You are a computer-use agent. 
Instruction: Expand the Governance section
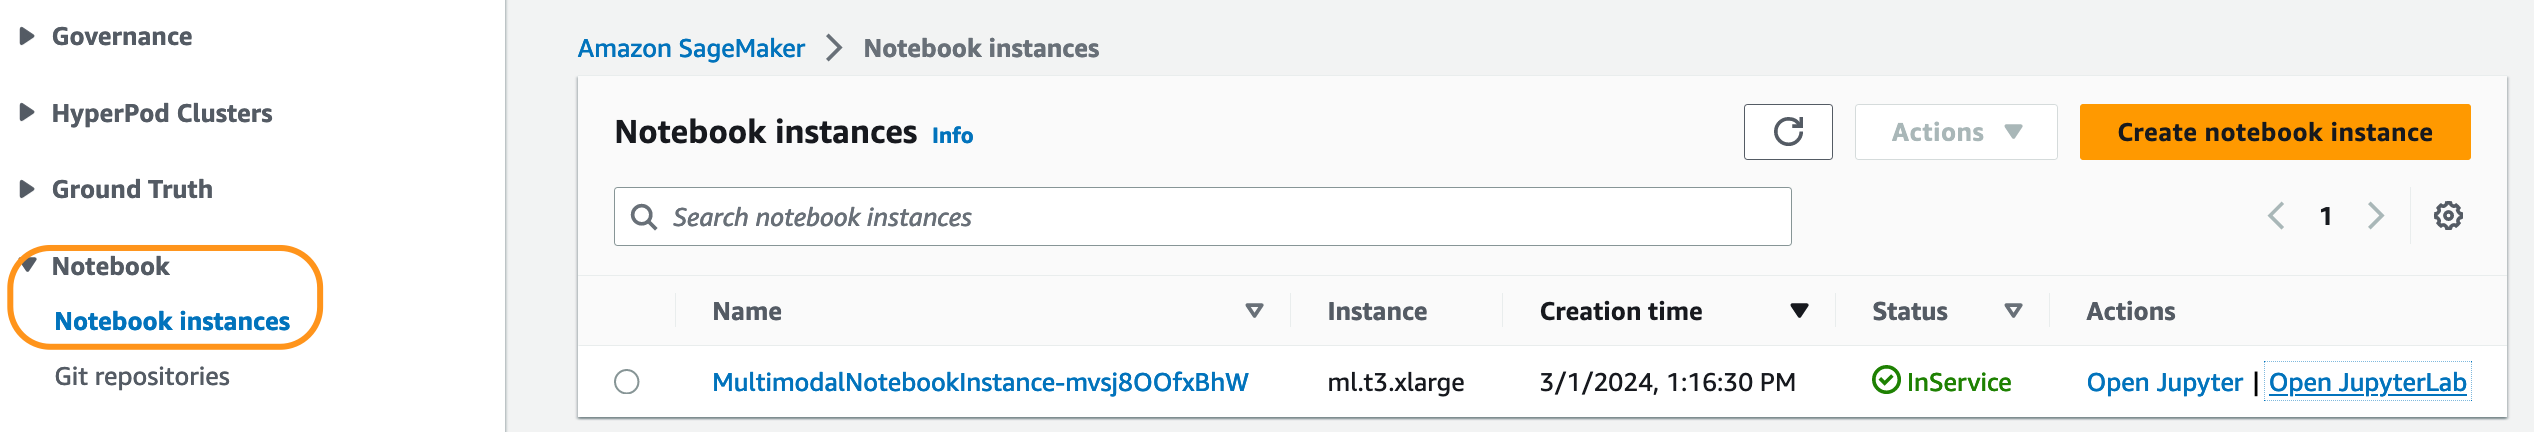point(27,36)
